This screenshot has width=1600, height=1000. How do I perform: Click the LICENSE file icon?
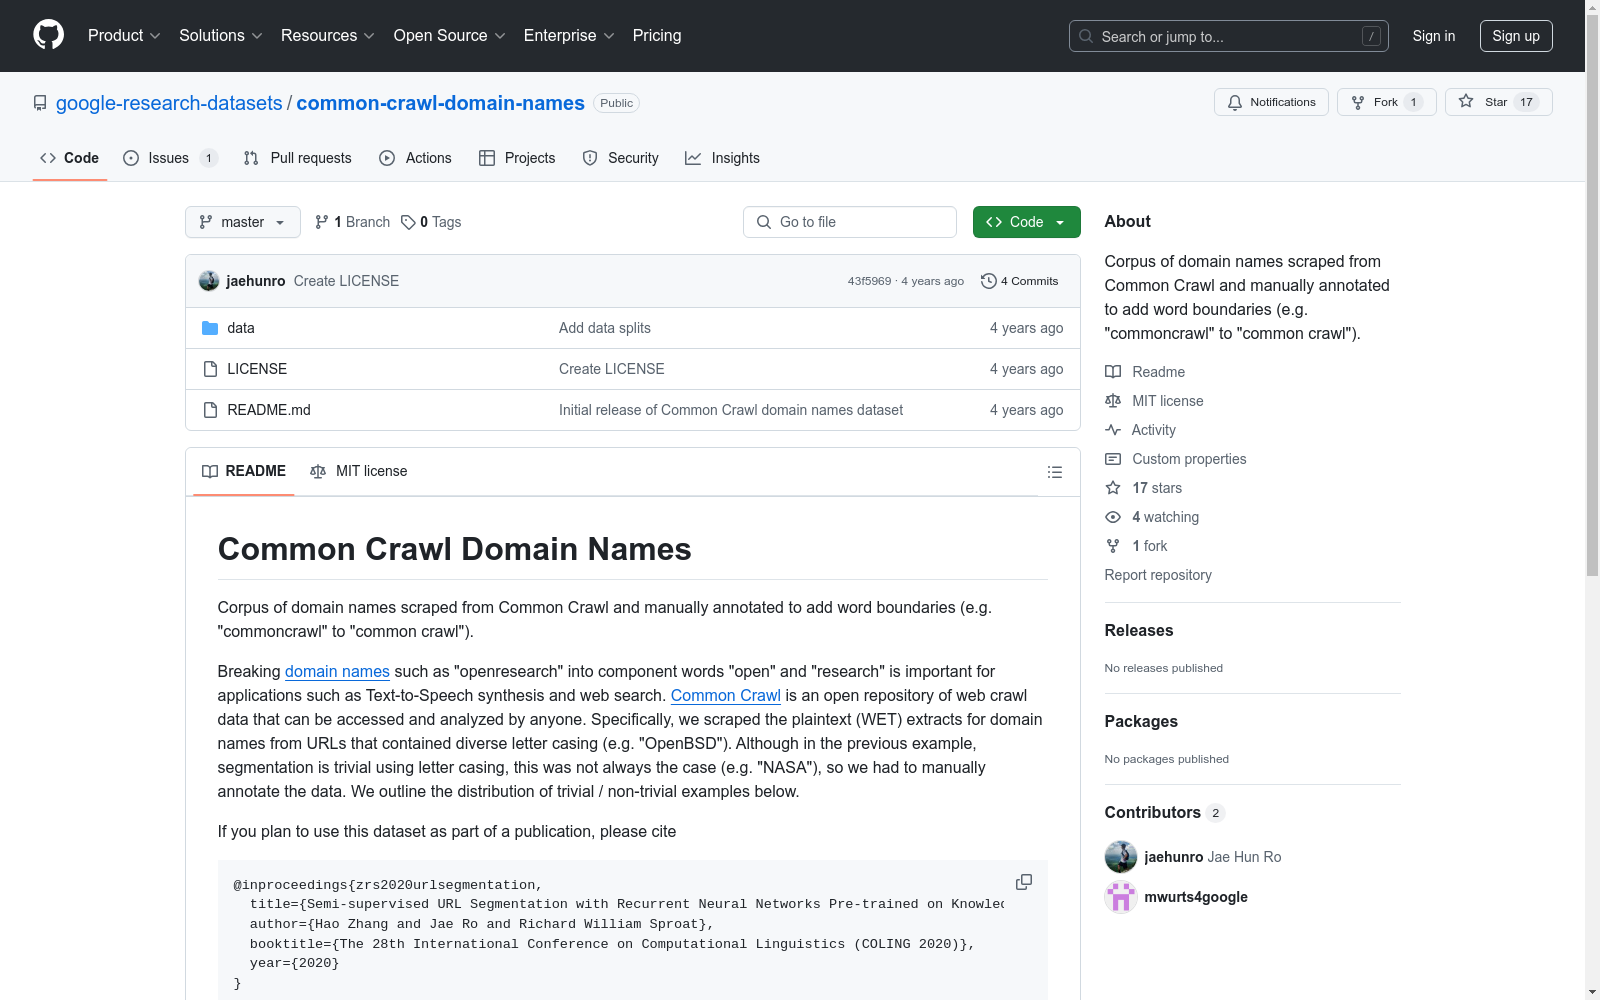point(210,369)
